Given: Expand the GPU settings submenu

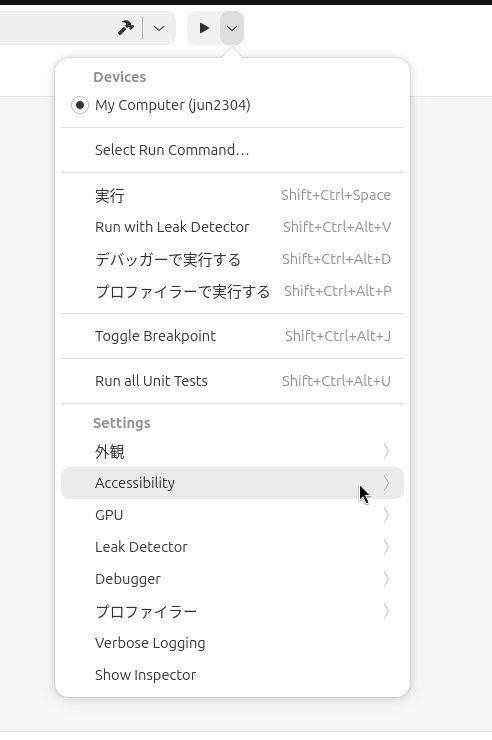Looking at the screenshot, I should click(x=232, y=515).
